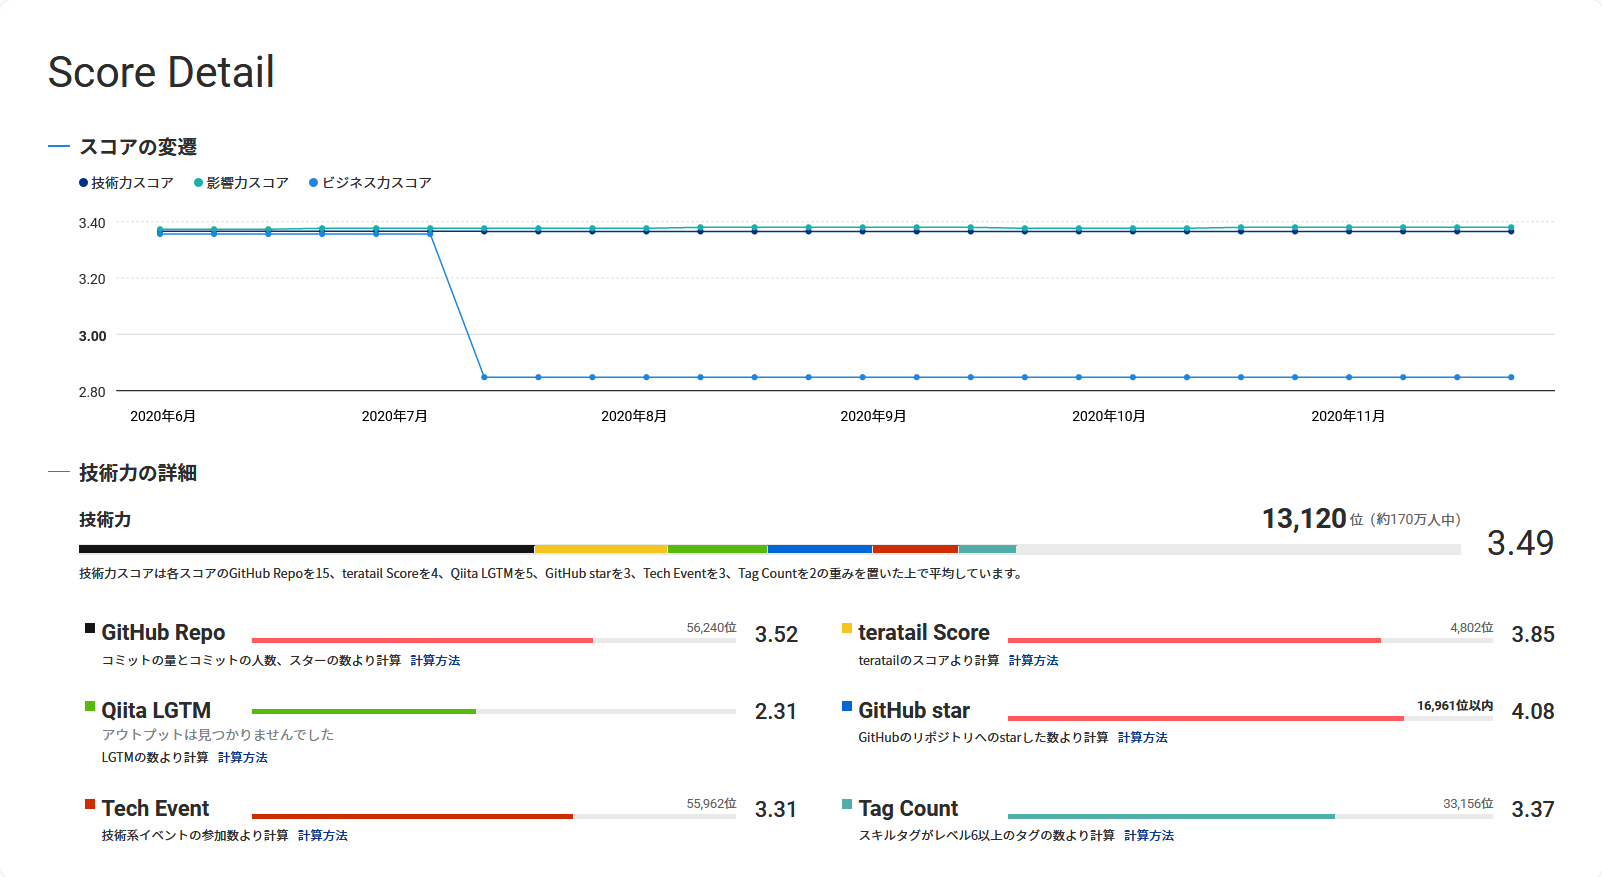The image size is (1602, 877).
Task: Open 計算方法 link under GitHub star
Action: 1142,738
